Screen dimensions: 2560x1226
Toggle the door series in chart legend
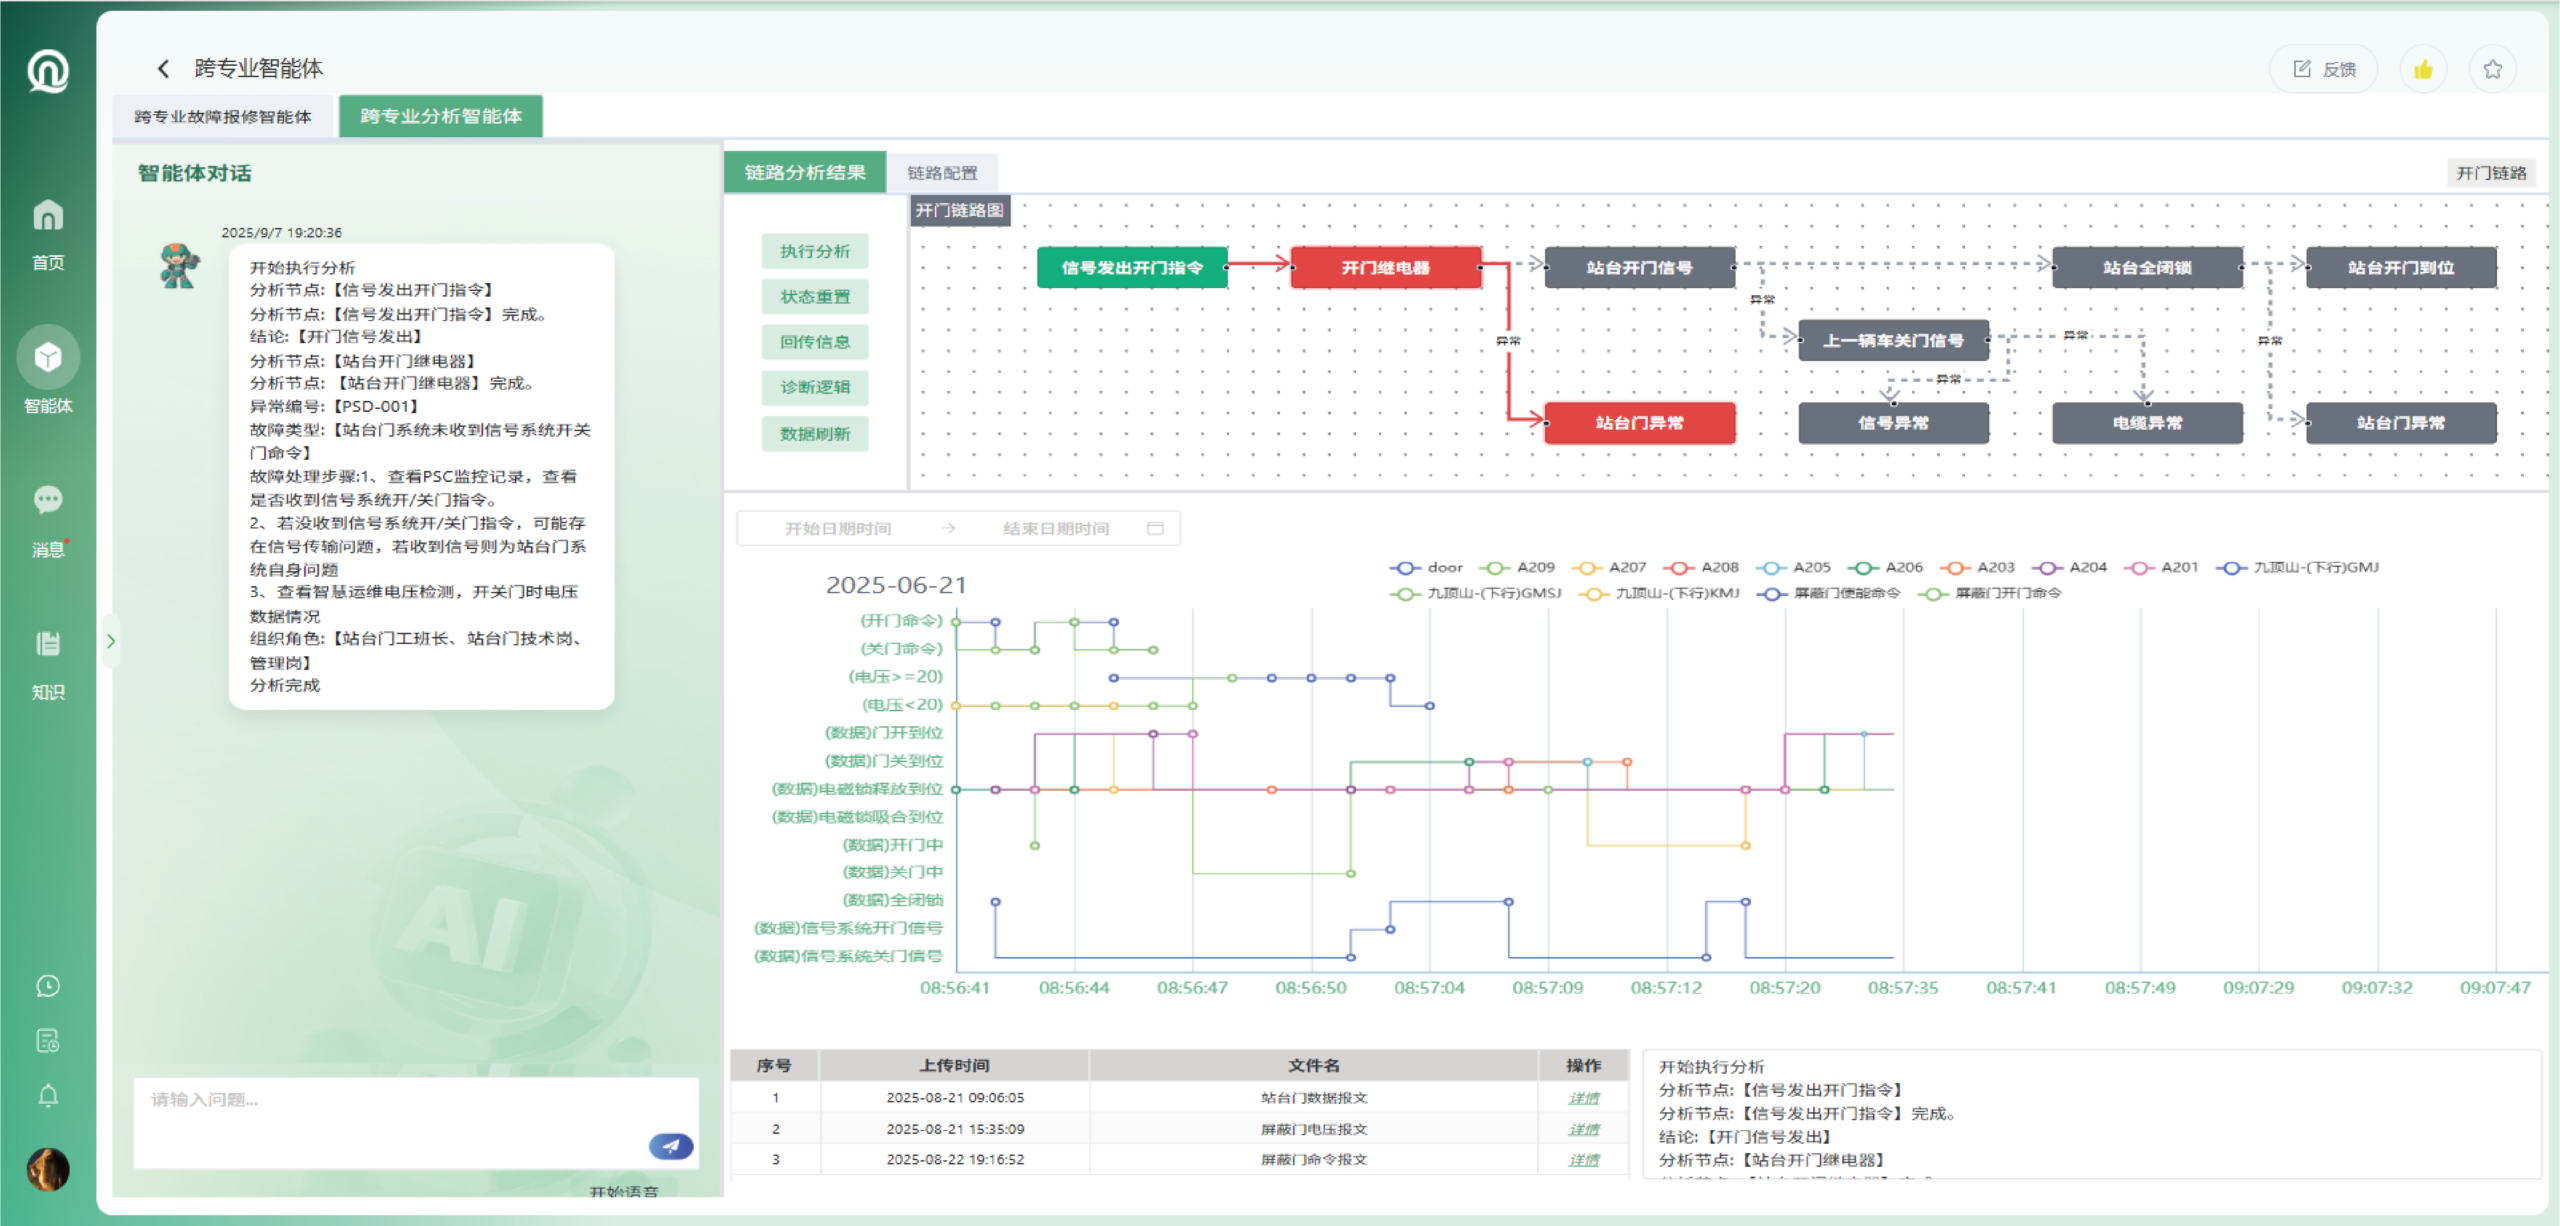tap(1427, 567)
